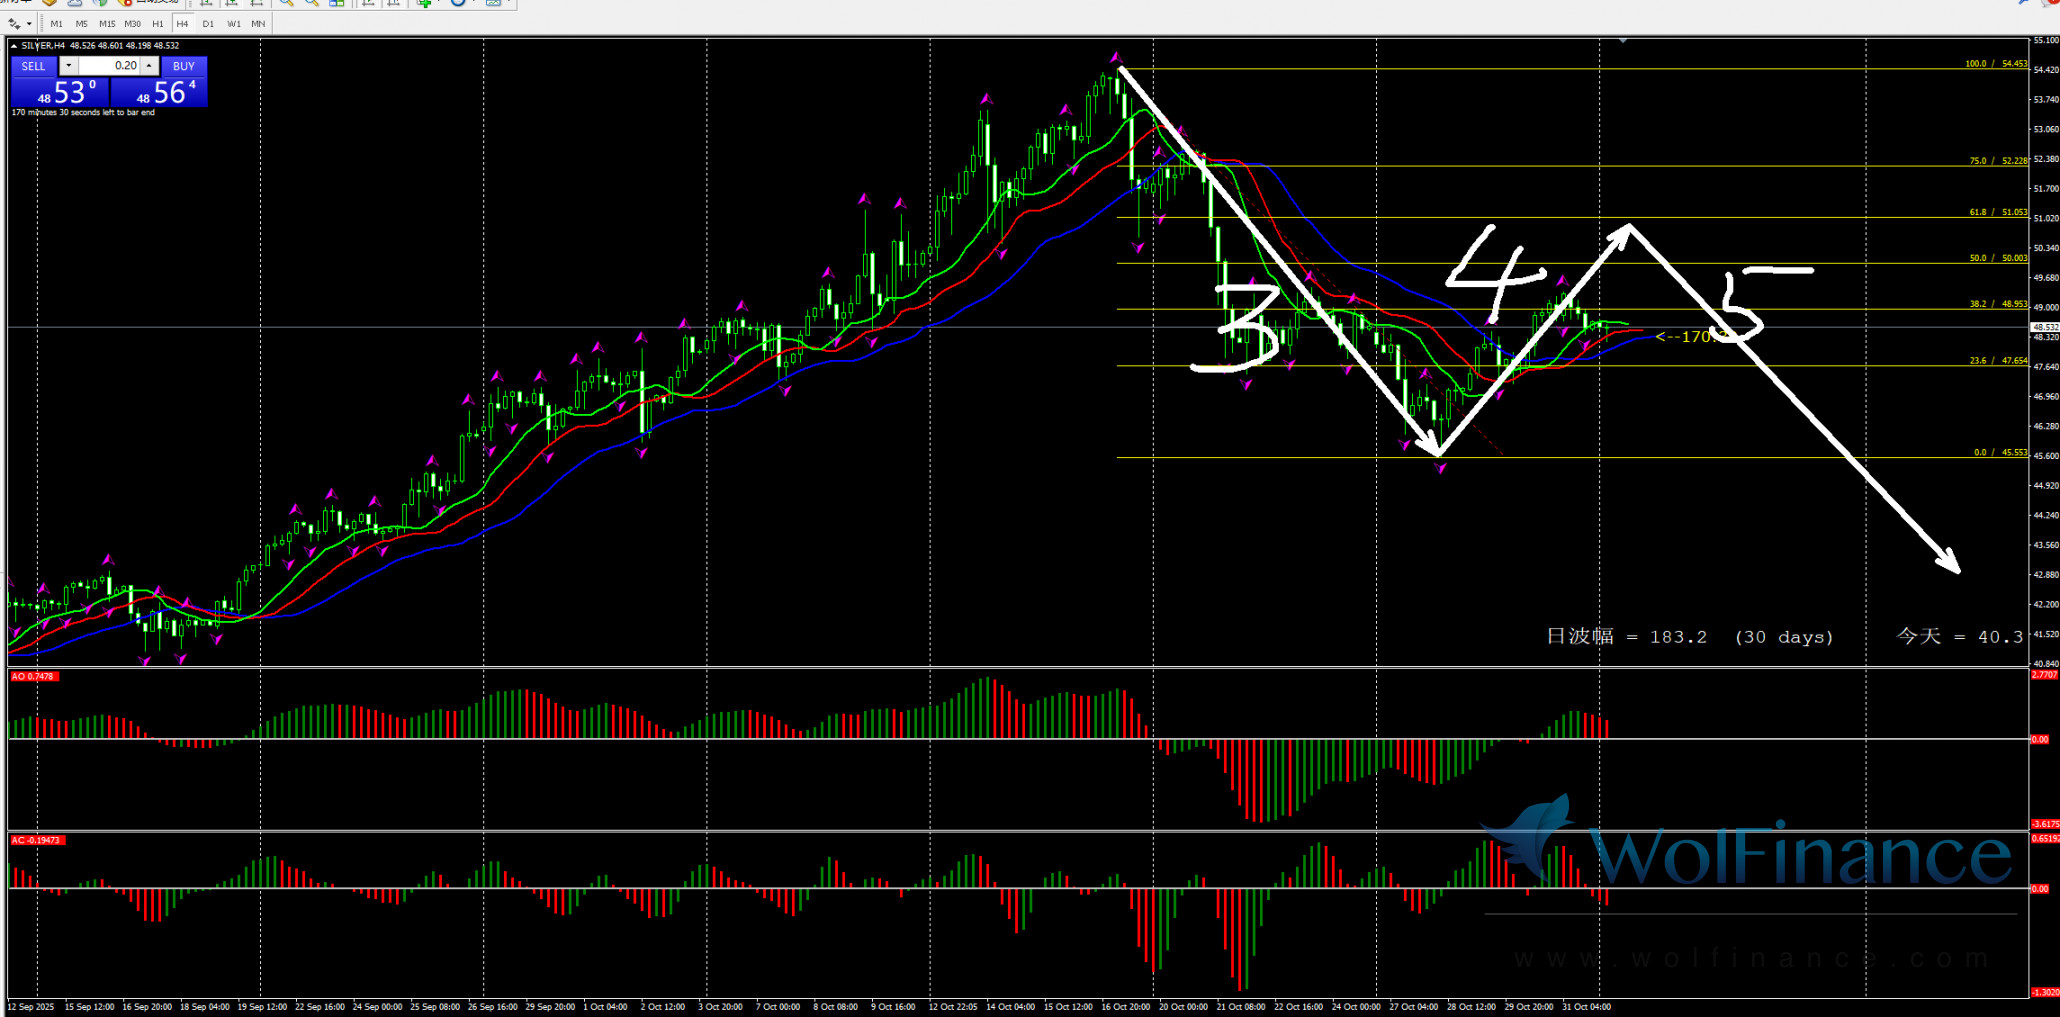Collapse one-click trading panel triangle near SILVER,H4
This screenshot has height=1017, width=2060.
point(14,46)
